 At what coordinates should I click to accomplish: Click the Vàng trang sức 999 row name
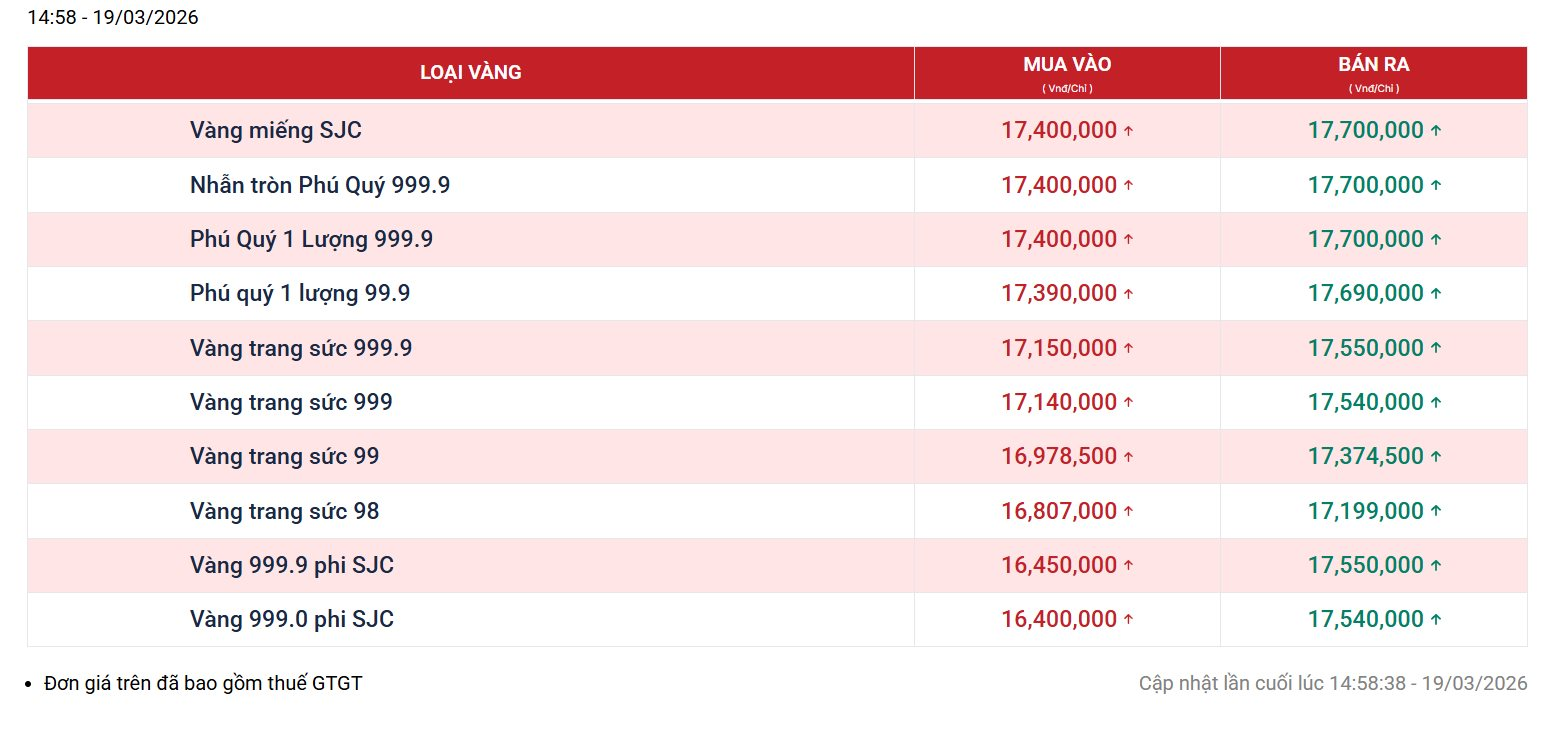point(291,402)
